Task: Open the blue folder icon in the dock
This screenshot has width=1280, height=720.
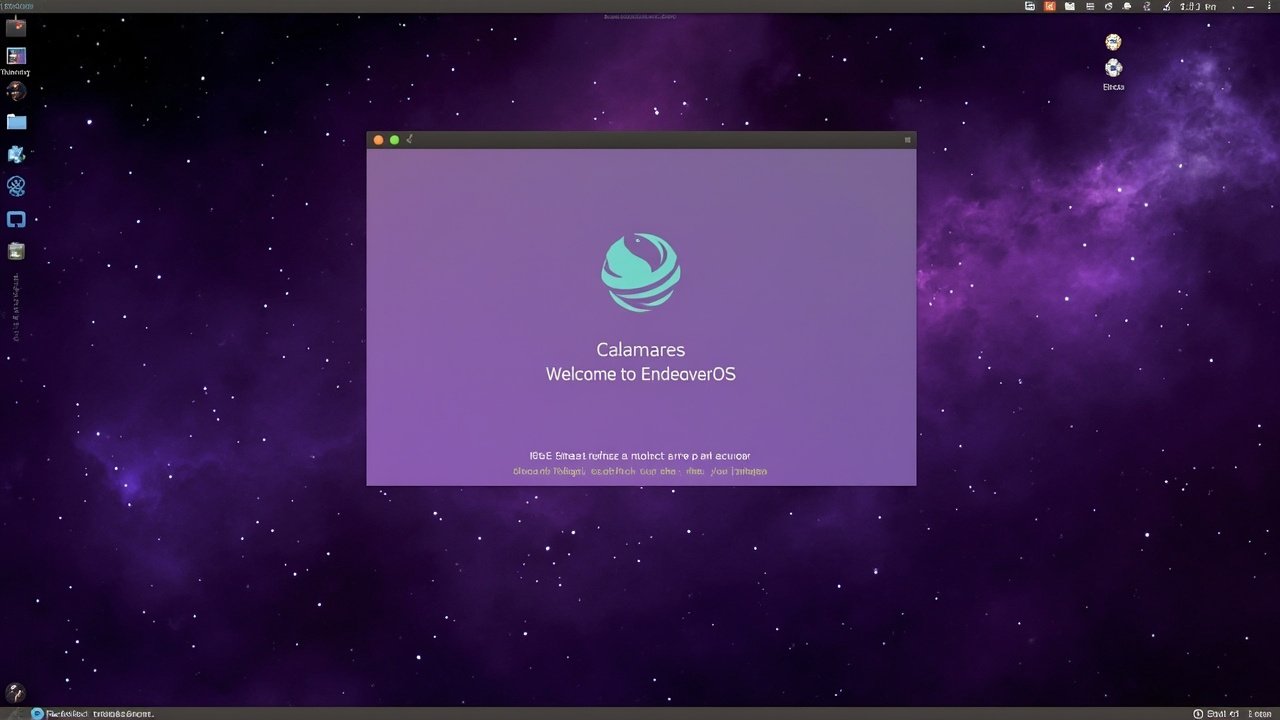Action: pos(16,122)
